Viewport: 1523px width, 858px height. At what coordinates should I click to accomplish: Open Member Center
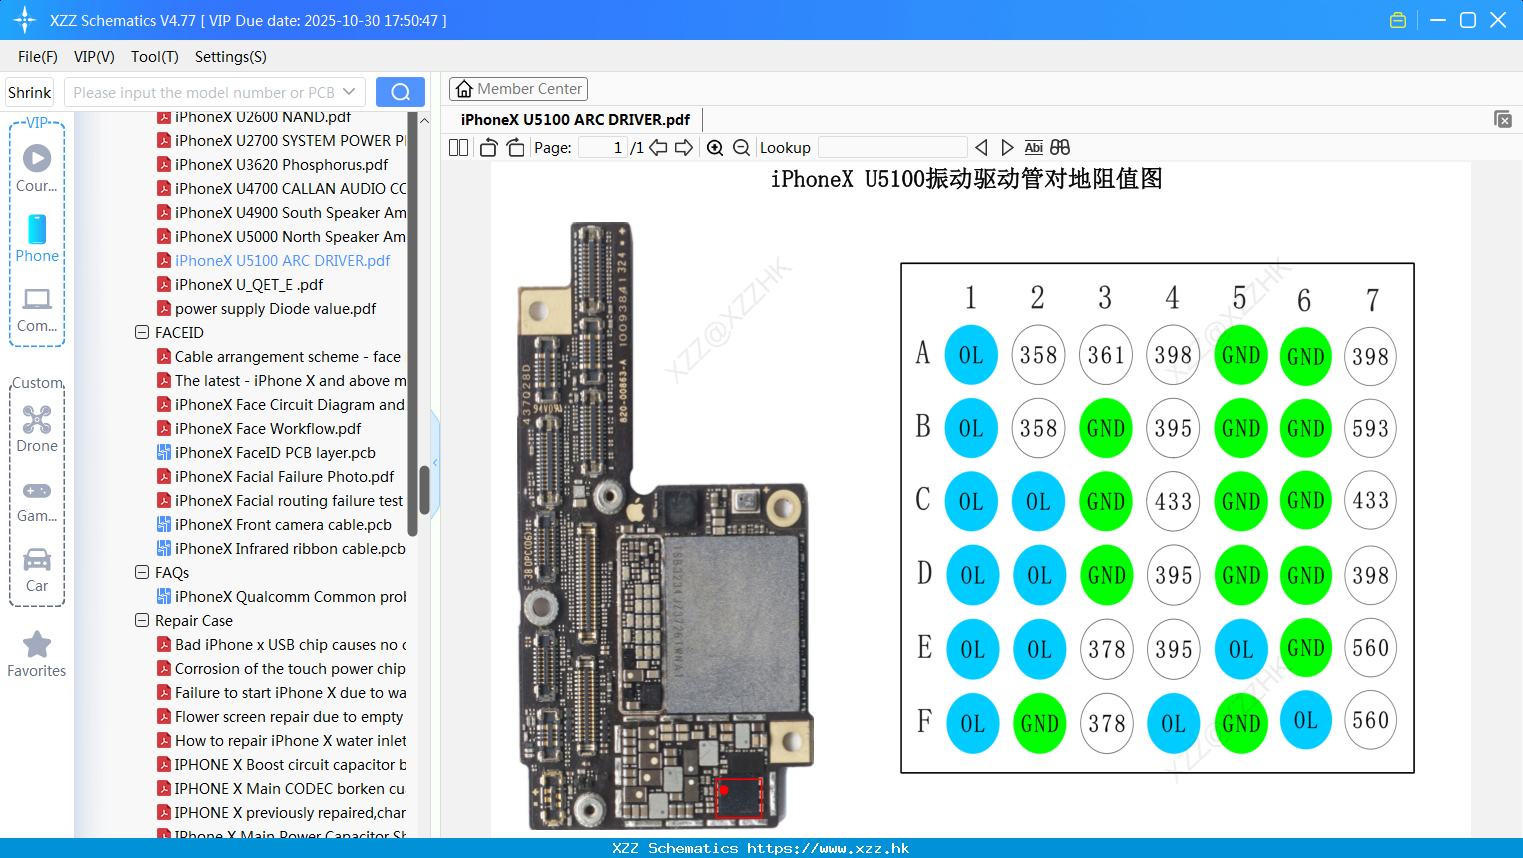(518, 89)
